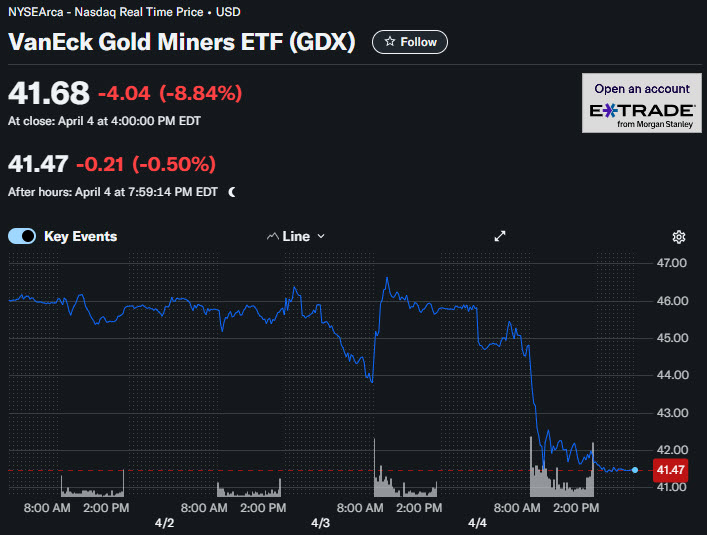Click the Key Events text label
707x535 pixels.
pos(80,237)
